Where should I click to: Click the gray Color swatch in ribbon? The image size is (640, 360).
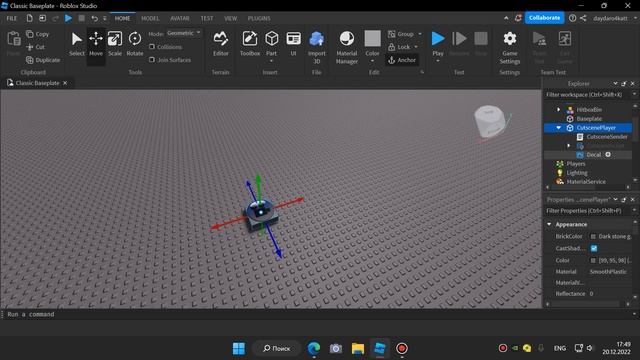372,38
